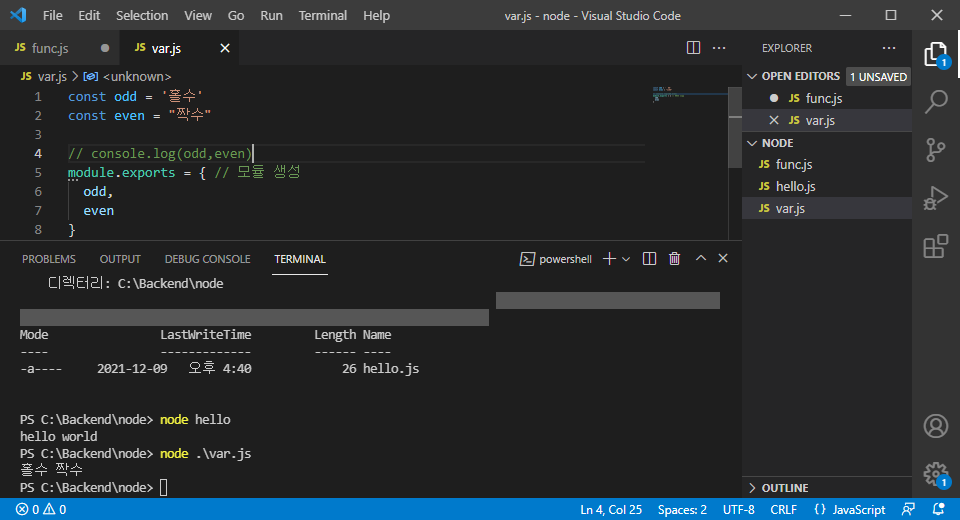Select var.js in the NODE folder
This screenshot has width=960, height=520.
[x=827, y=208]
